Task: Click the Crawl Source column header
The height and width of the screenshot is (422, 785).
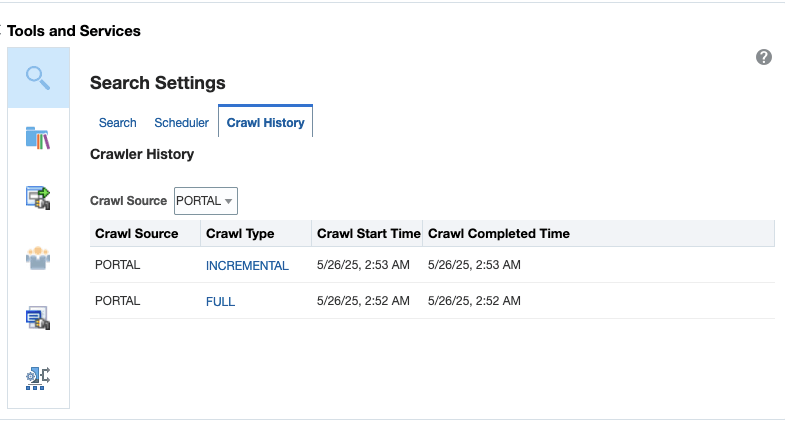Action: point(136,234)
